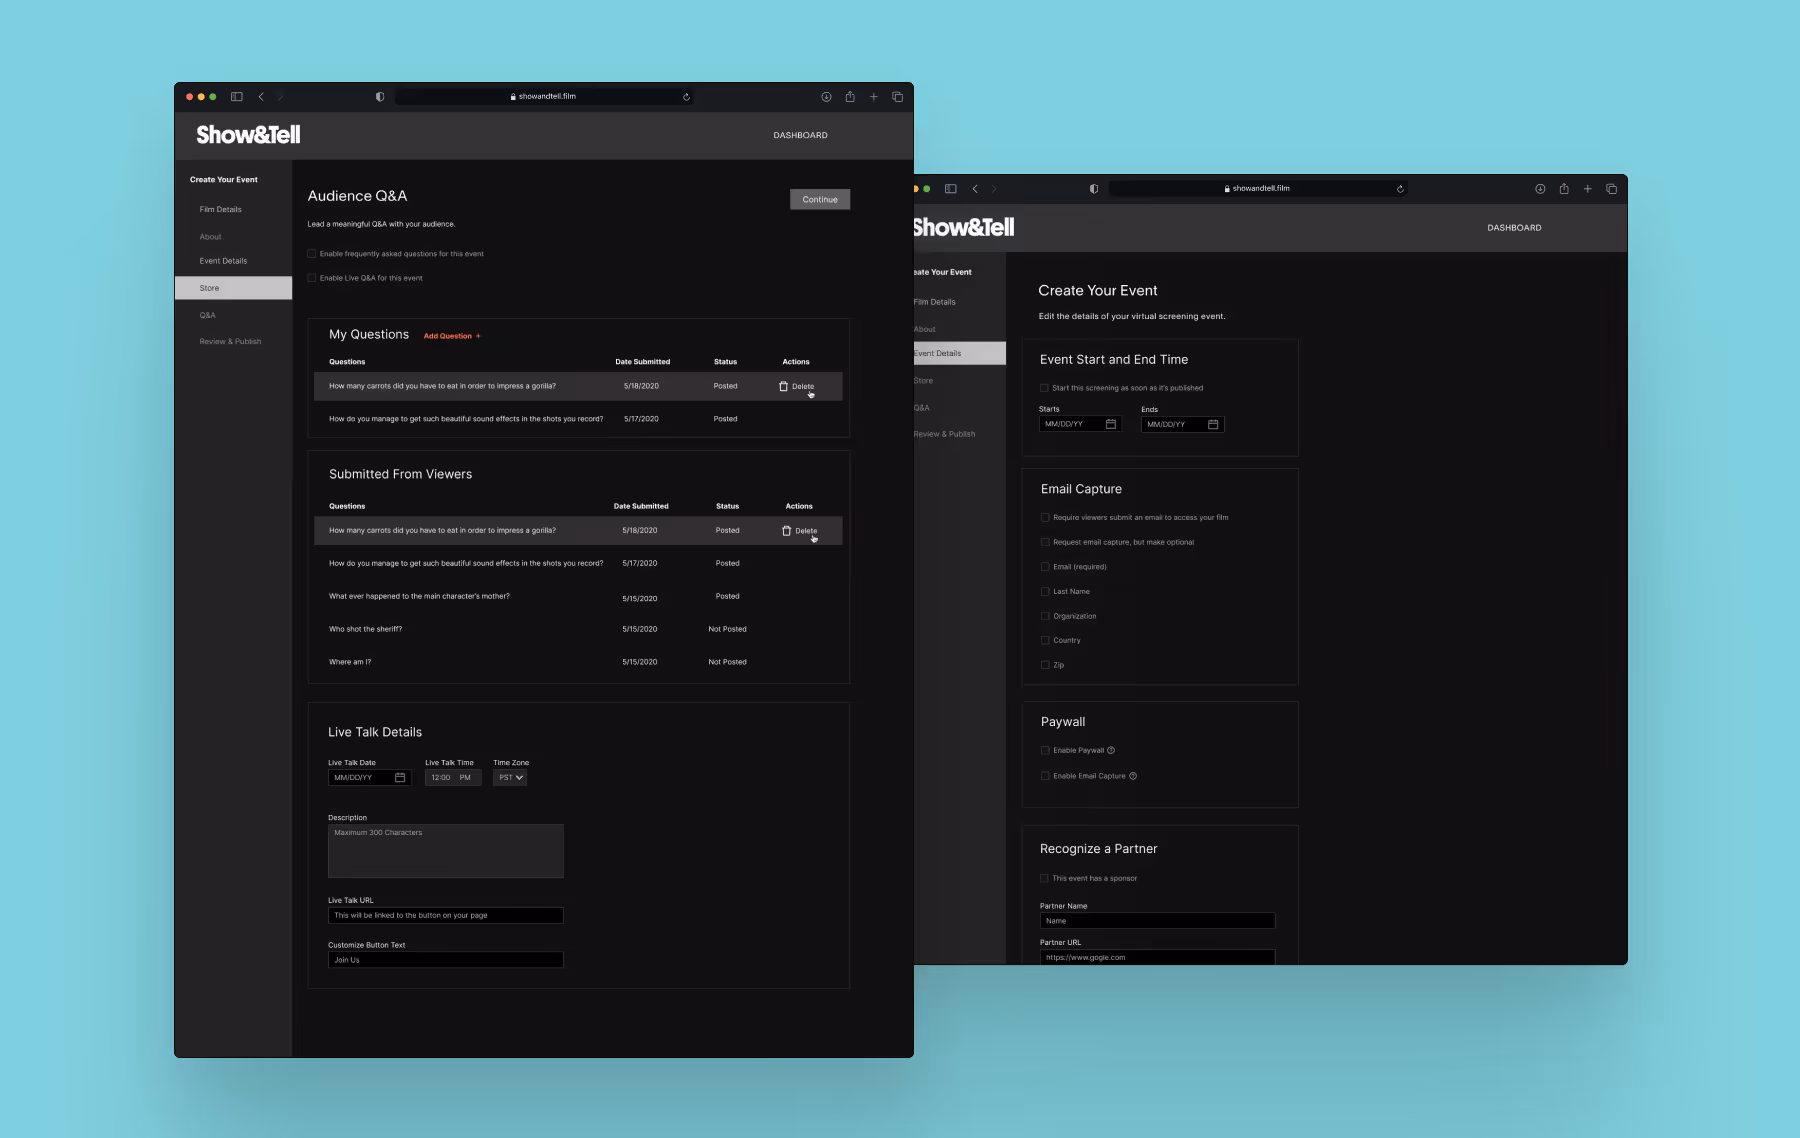
Task: Toggle Last Name checkbox
Action: (x=1045, y=592)
